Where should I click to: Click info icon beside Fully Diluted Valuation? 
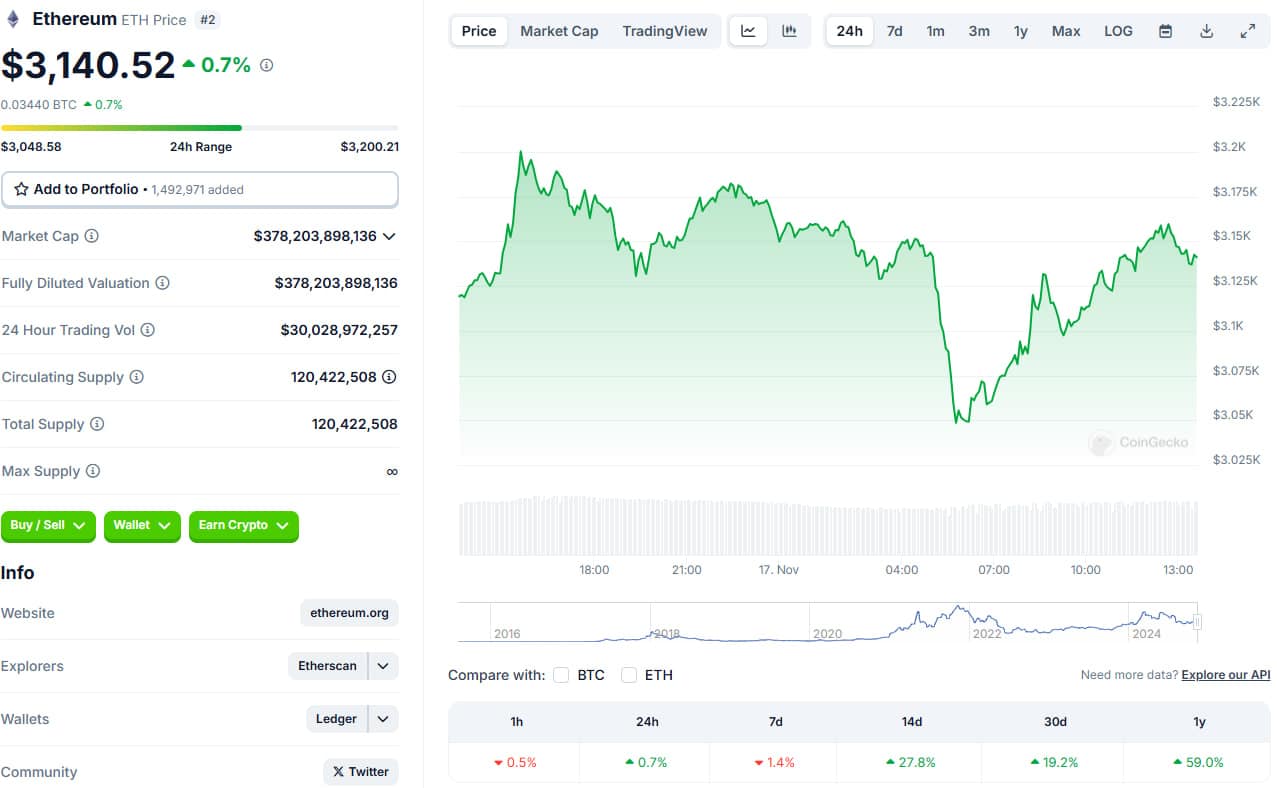pyautogui.click(x=162, y=283)
